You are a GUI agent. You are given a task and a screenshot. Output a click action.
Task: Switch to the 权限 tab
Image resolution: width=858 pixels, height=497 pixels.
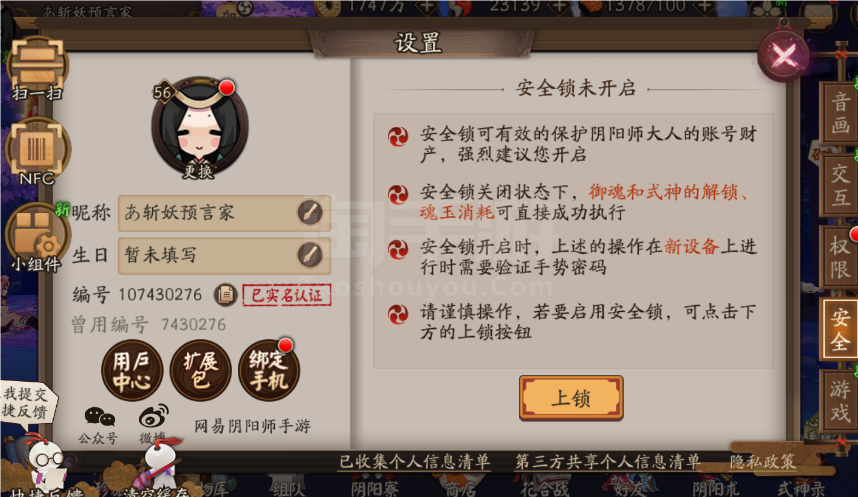[839, 257]
